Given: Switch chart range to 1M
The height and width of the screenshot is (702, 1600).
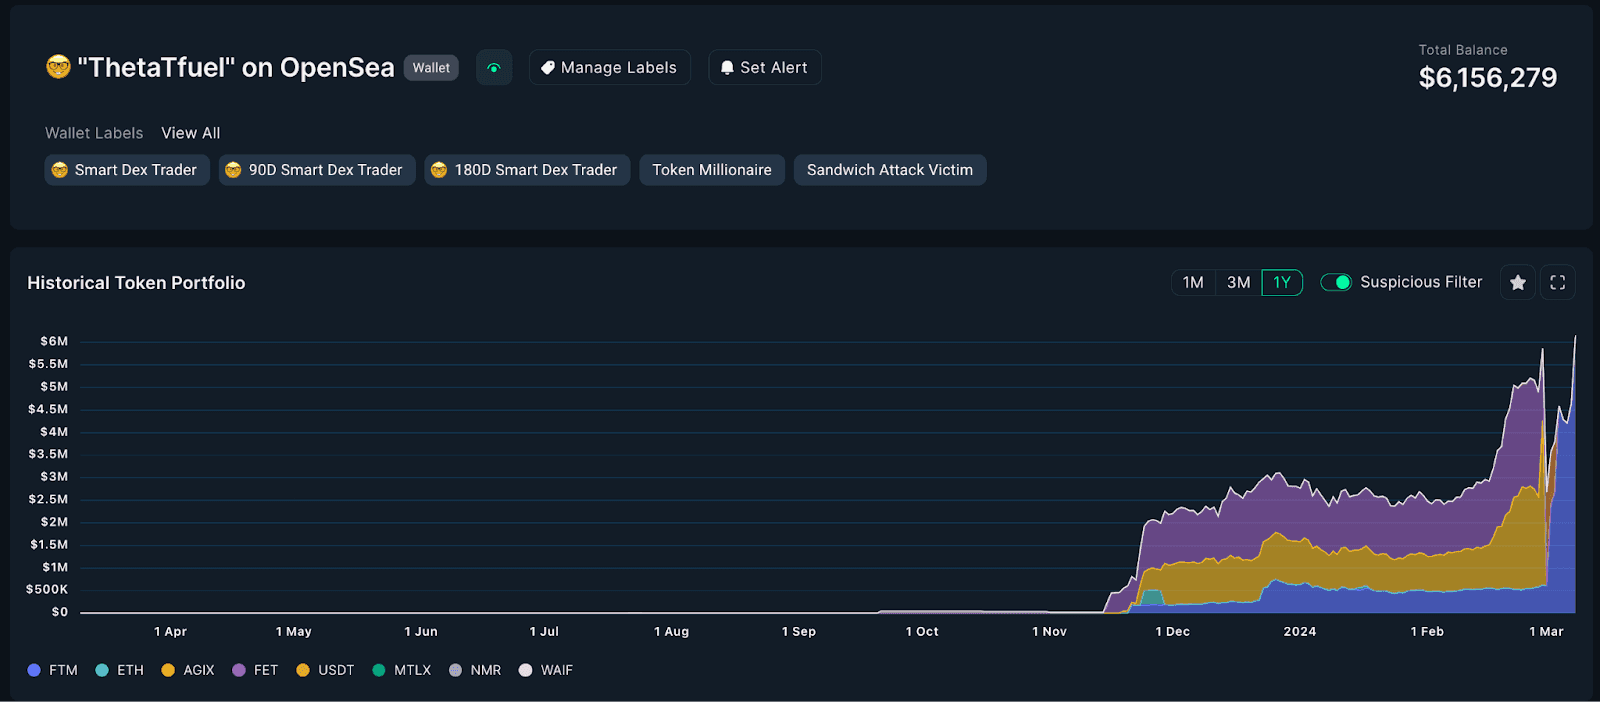Looking at the screenshot, I should click(1193, 283).
